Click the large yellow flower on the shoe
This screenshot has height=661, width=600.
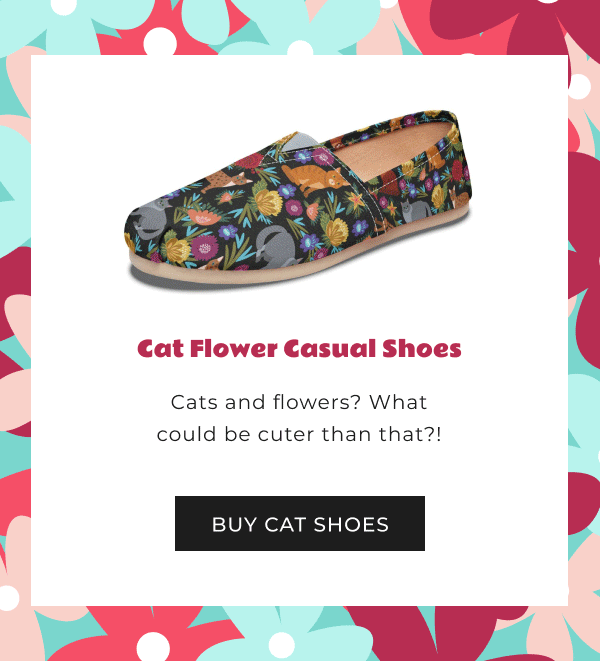click(269, 202)
